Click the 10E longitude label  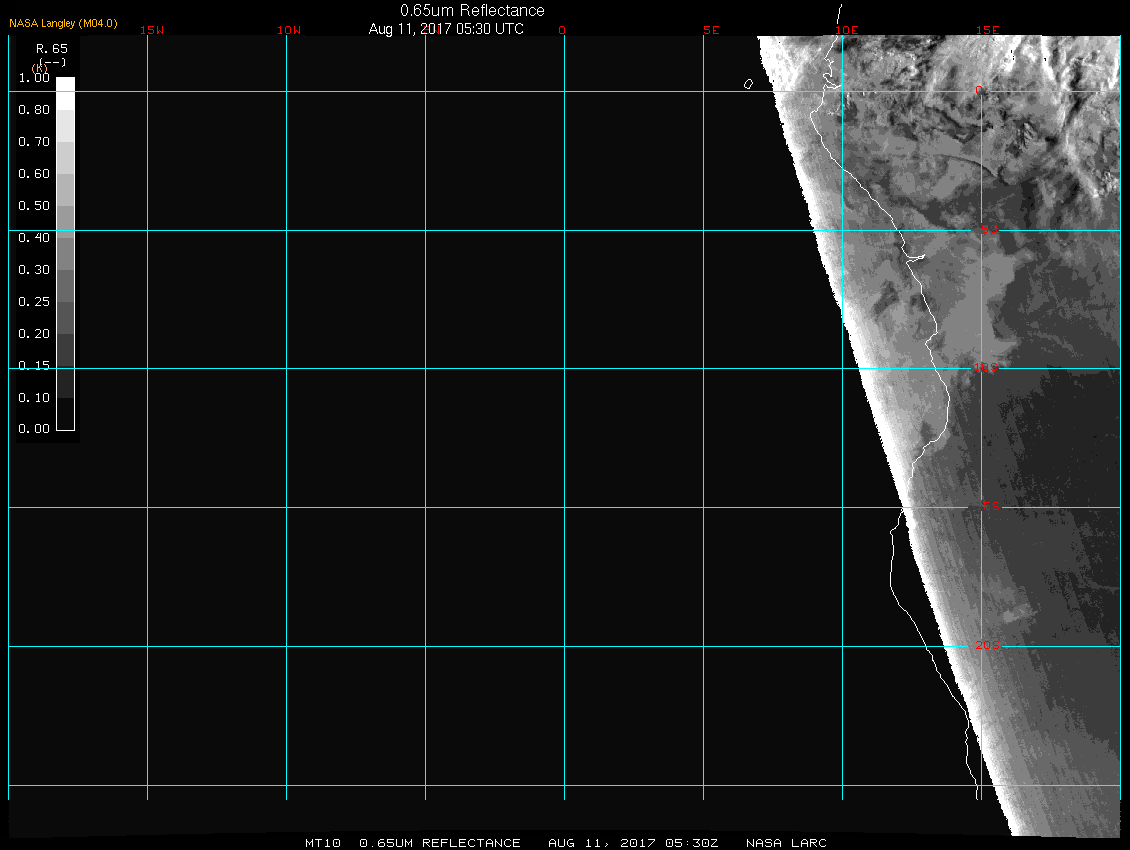pos(847,30)
